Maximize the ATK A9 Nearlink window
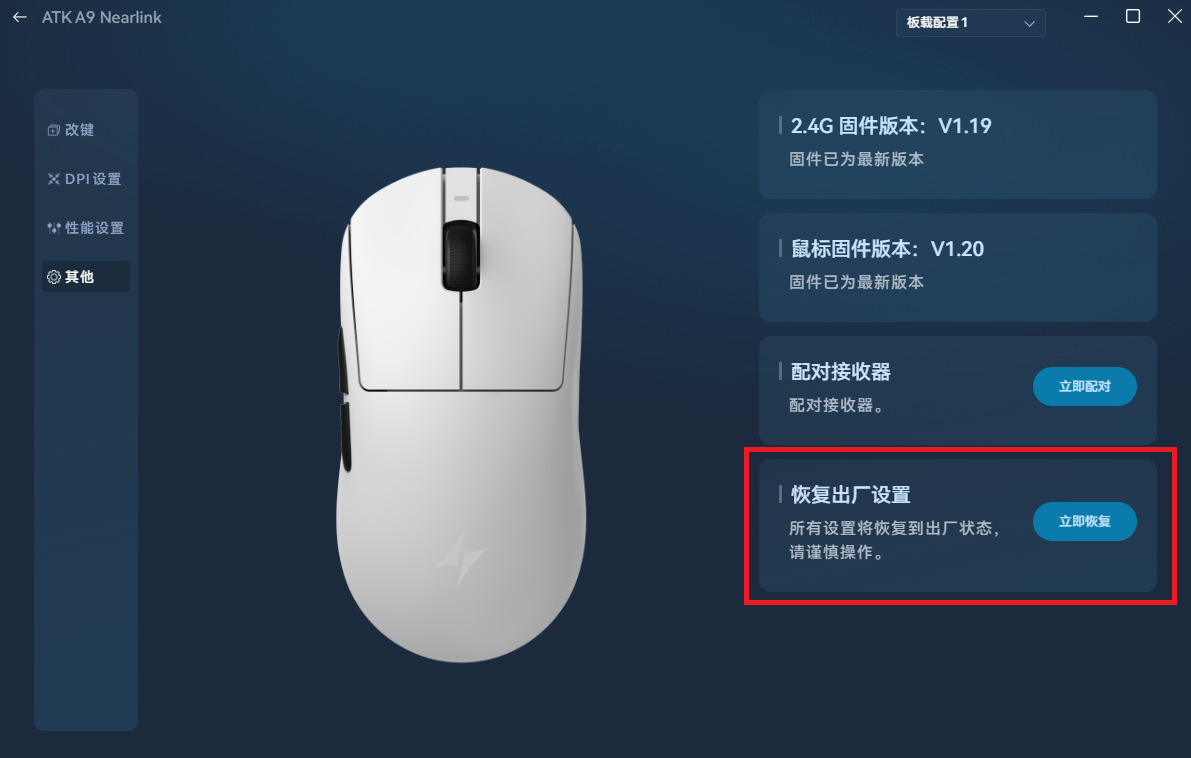The image size is (1191, 758). point(1133,16)
